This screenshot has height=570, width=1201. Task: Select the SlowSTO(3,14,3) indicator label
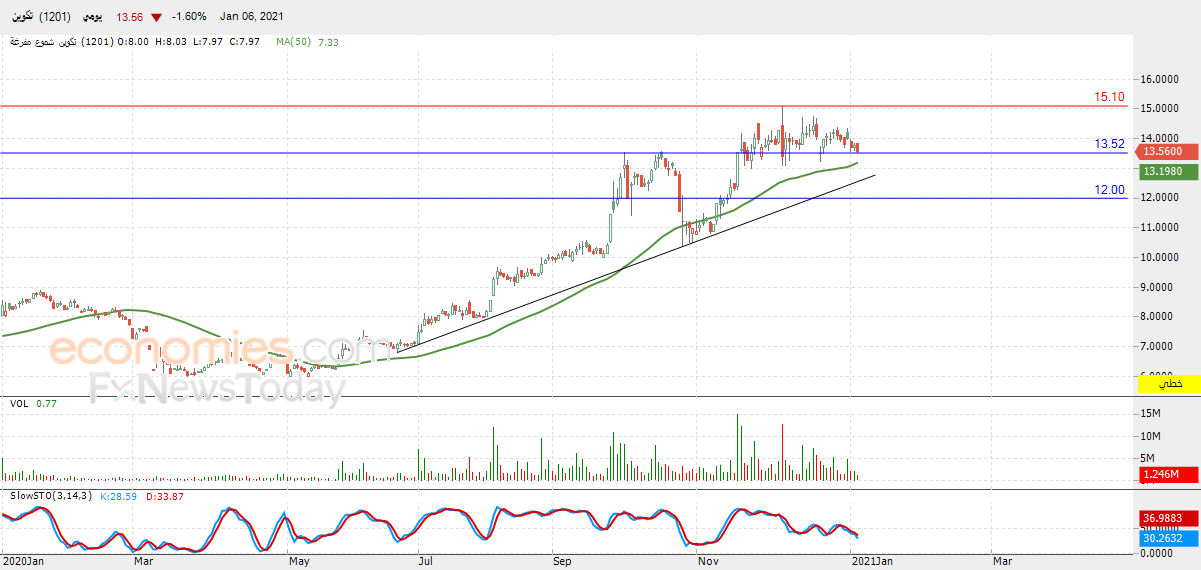pyautogui.click(x=51, y=496)
